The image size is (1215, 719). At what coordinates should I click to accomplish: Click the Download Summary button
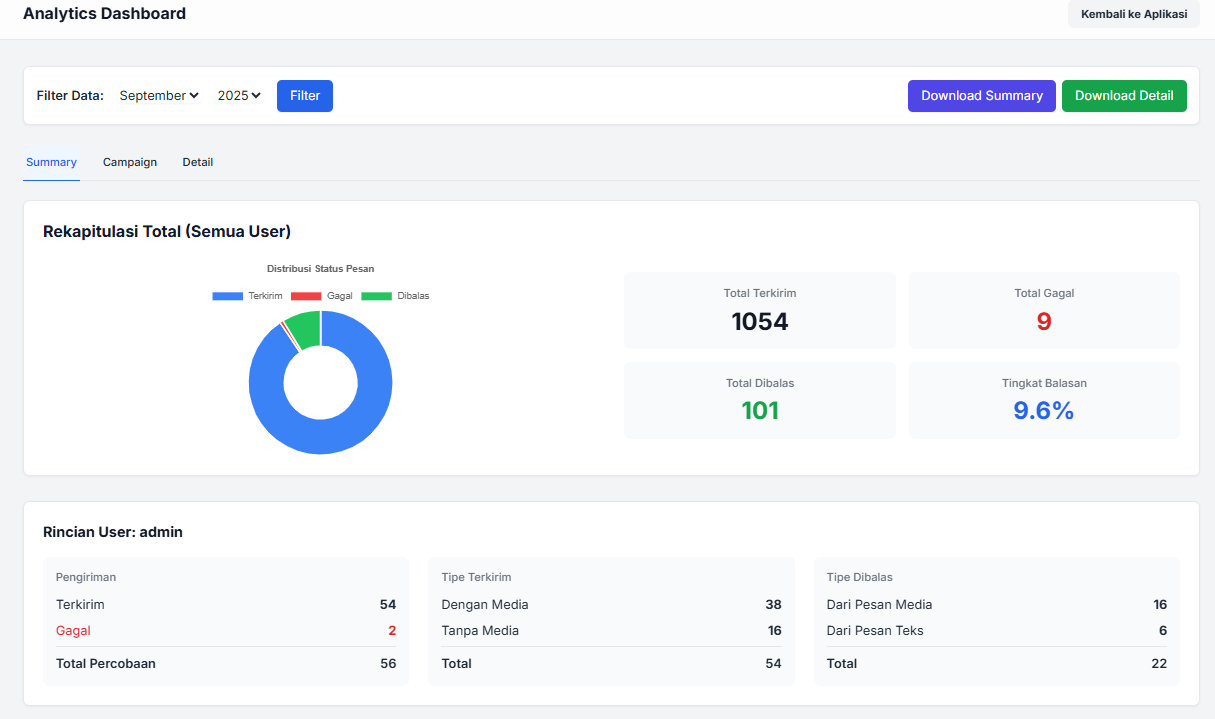981,95
